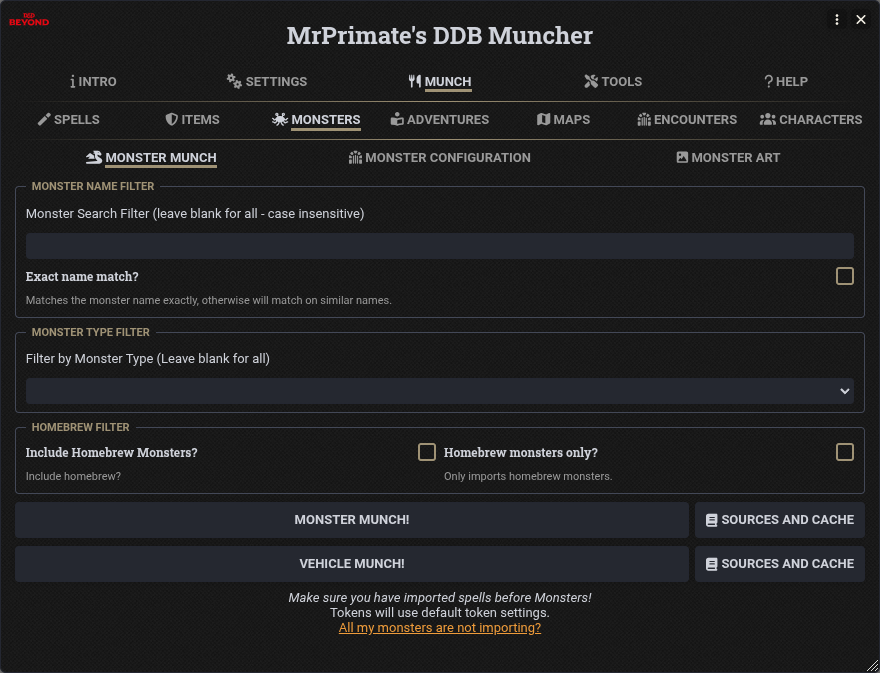Viewport: 880px width, 673px height.
Task: Click the 'Exact name match?' label text
Action: tap(82, 277)
